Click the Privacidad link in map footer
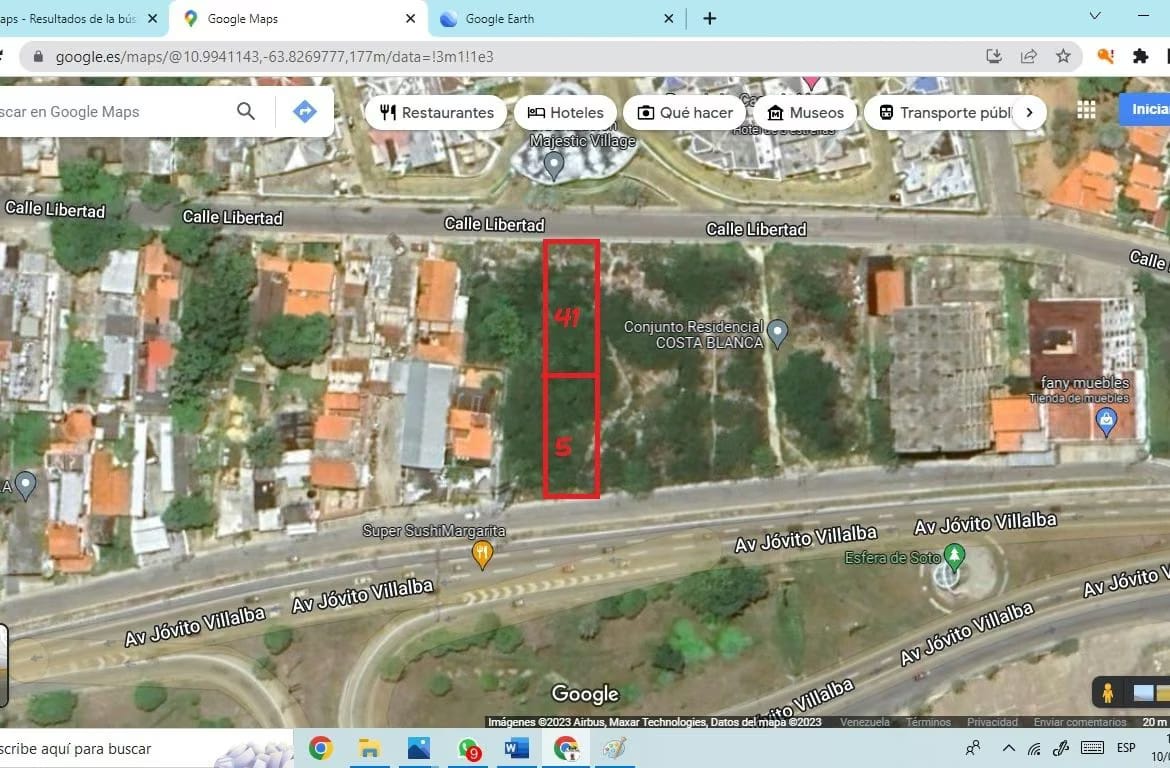Viewport: 1170px width, 768px height. [x=992, y=722]
